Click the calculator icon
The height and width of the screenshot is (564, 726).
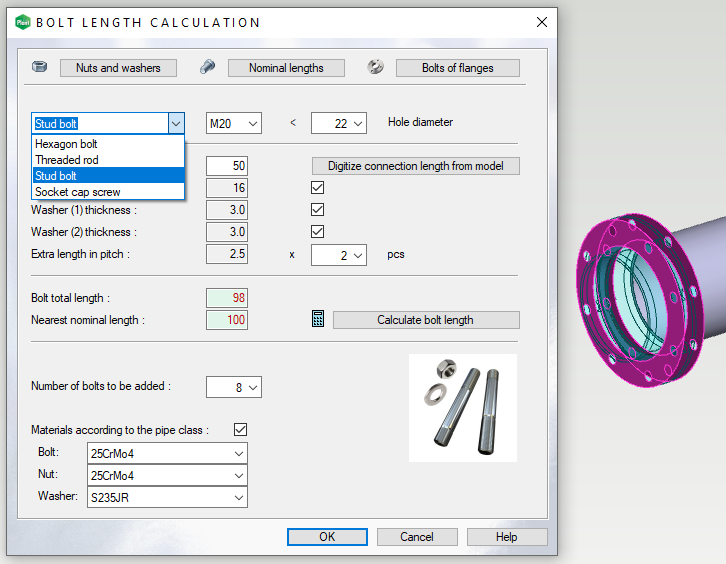[318, 319]
